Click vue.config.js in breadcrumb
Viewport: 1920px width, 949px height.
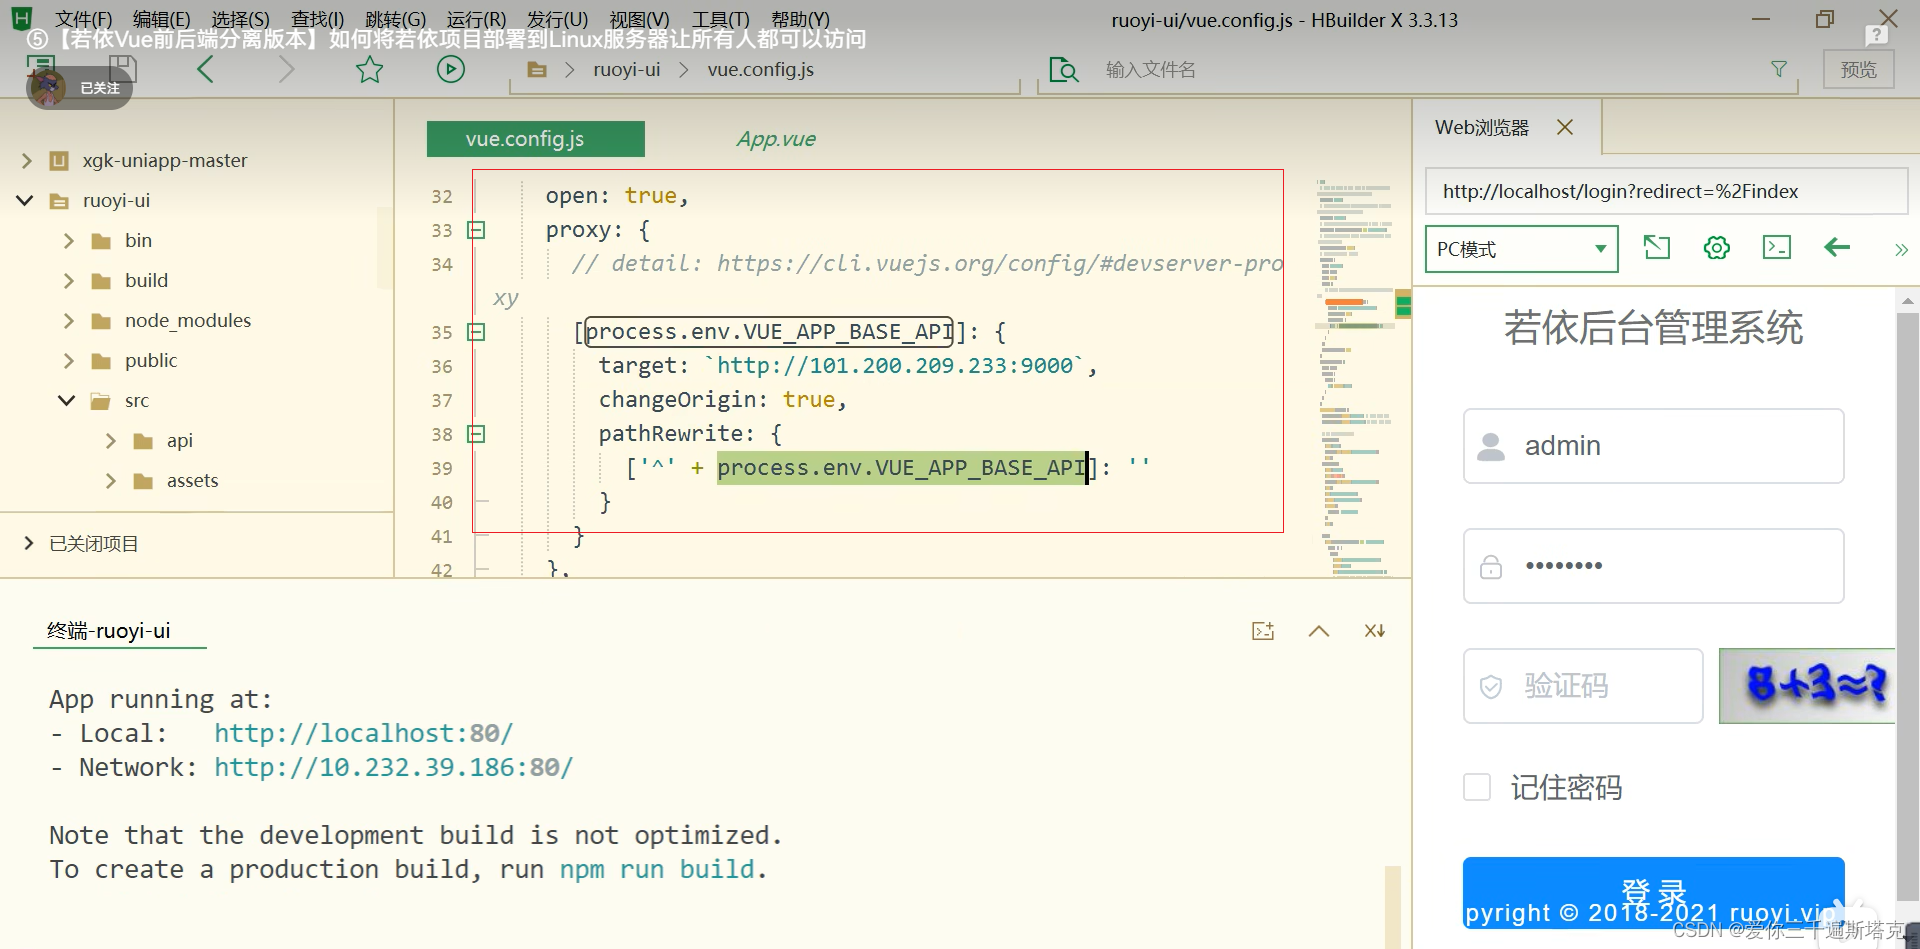[760, 70]
